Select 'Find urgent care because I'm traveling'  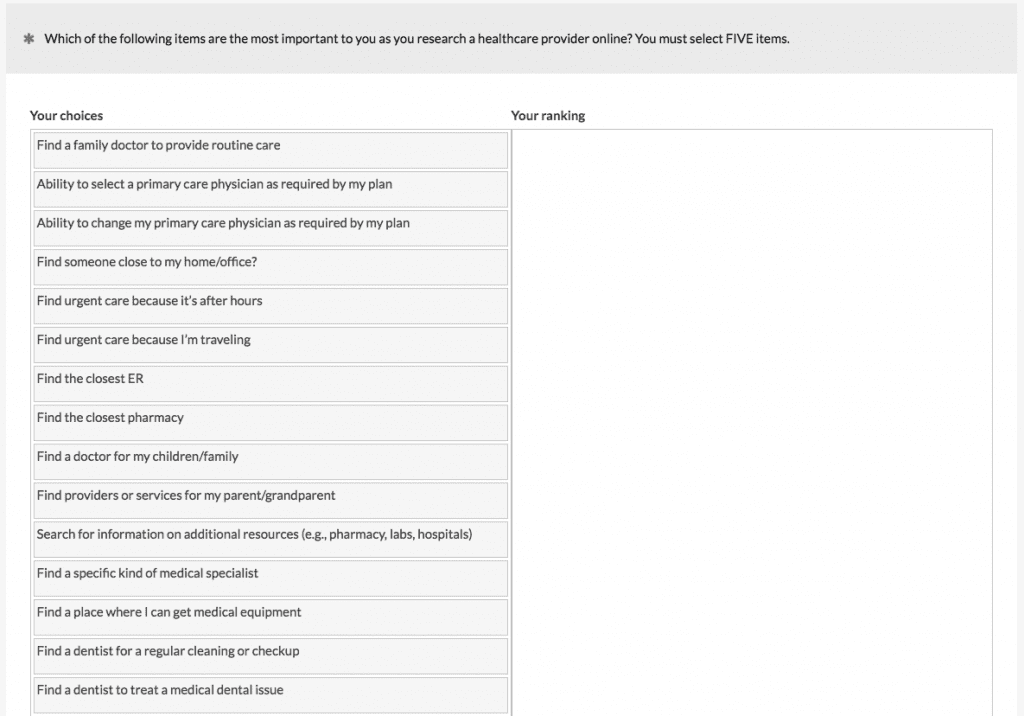tap(270, 345)
